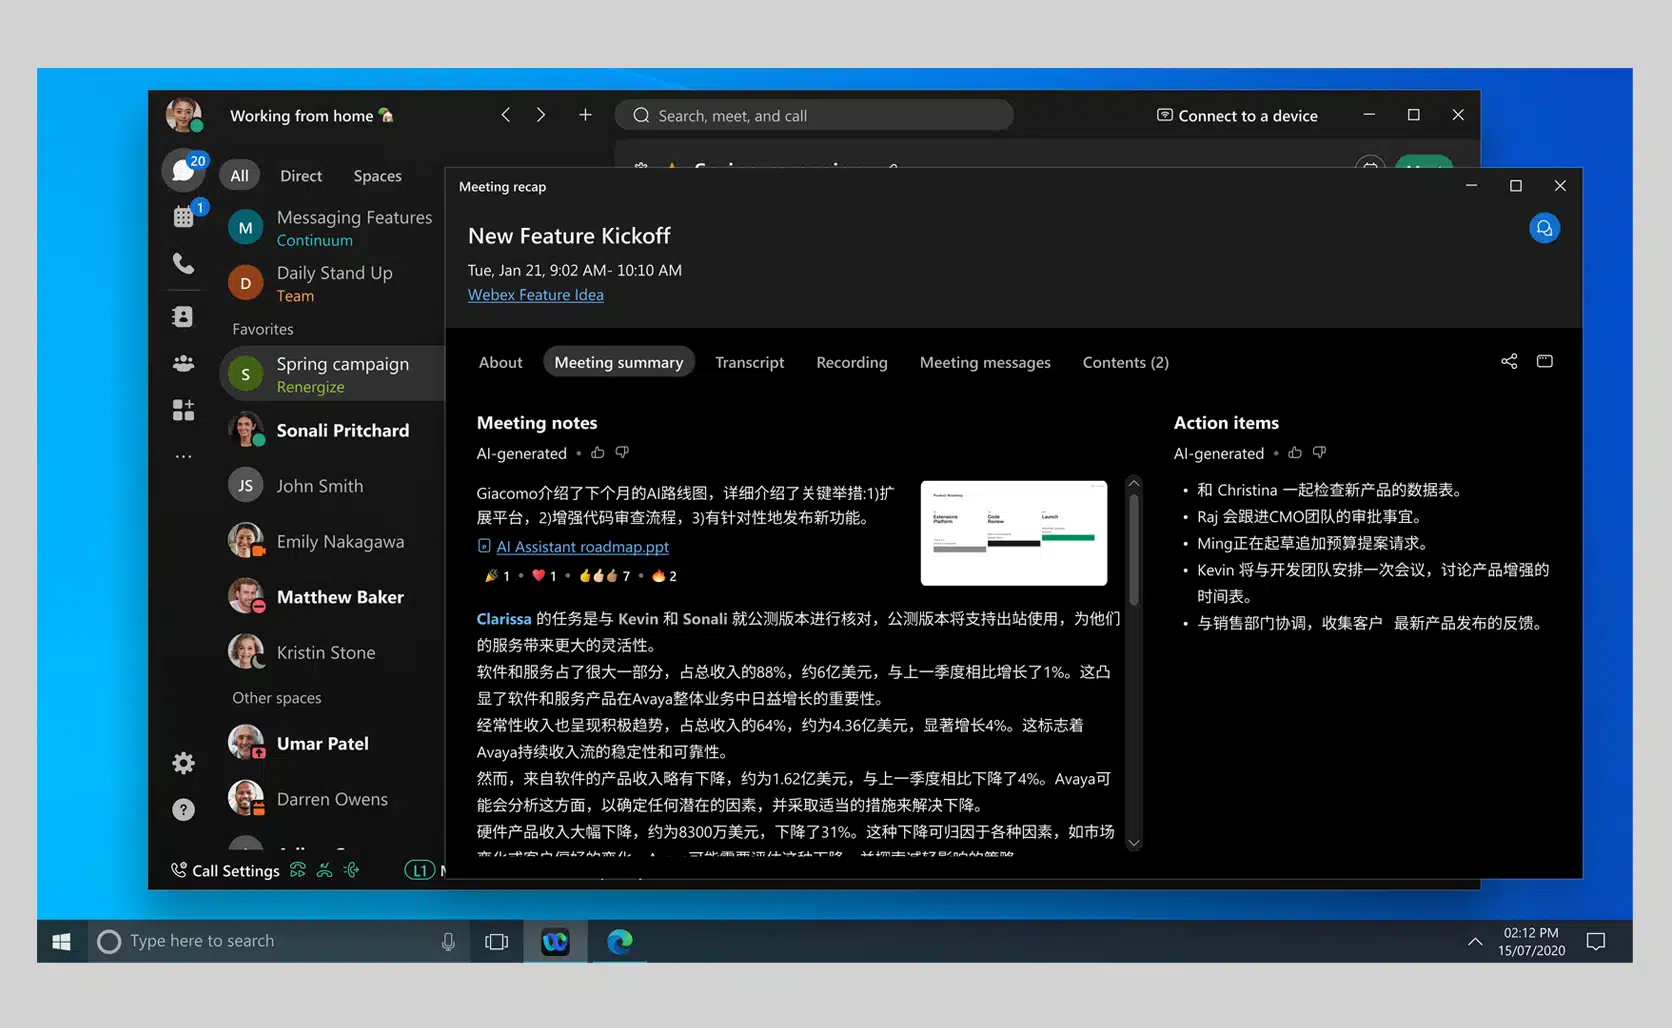Click the Search, meet, and call field

point(814,116)
